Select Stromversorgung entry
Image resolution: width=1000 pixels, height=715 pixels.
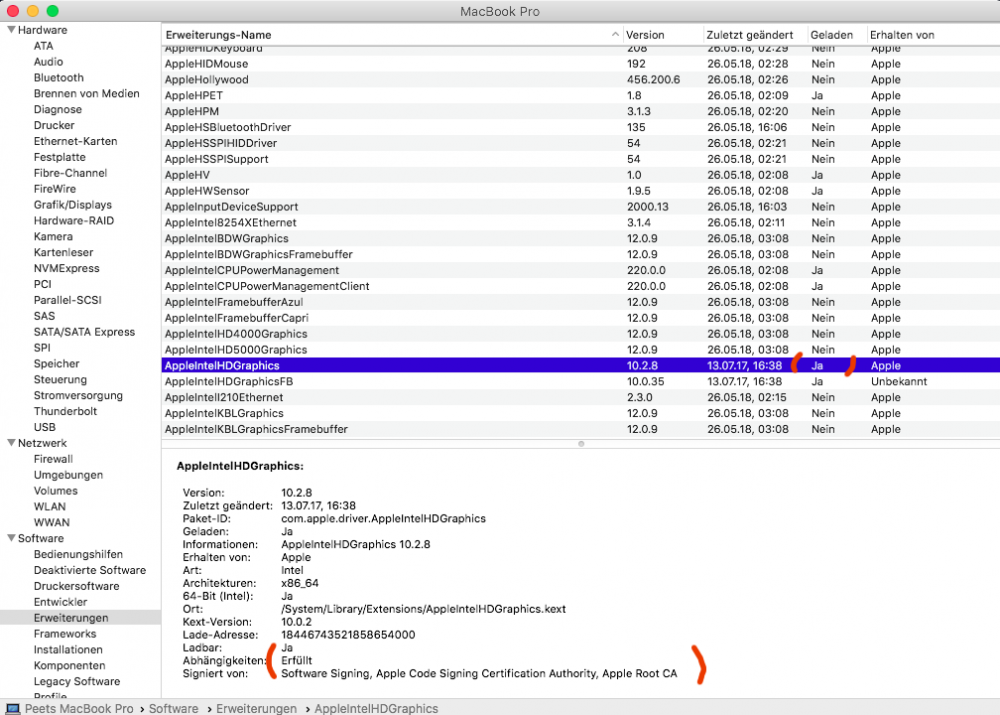pos(78,395)
